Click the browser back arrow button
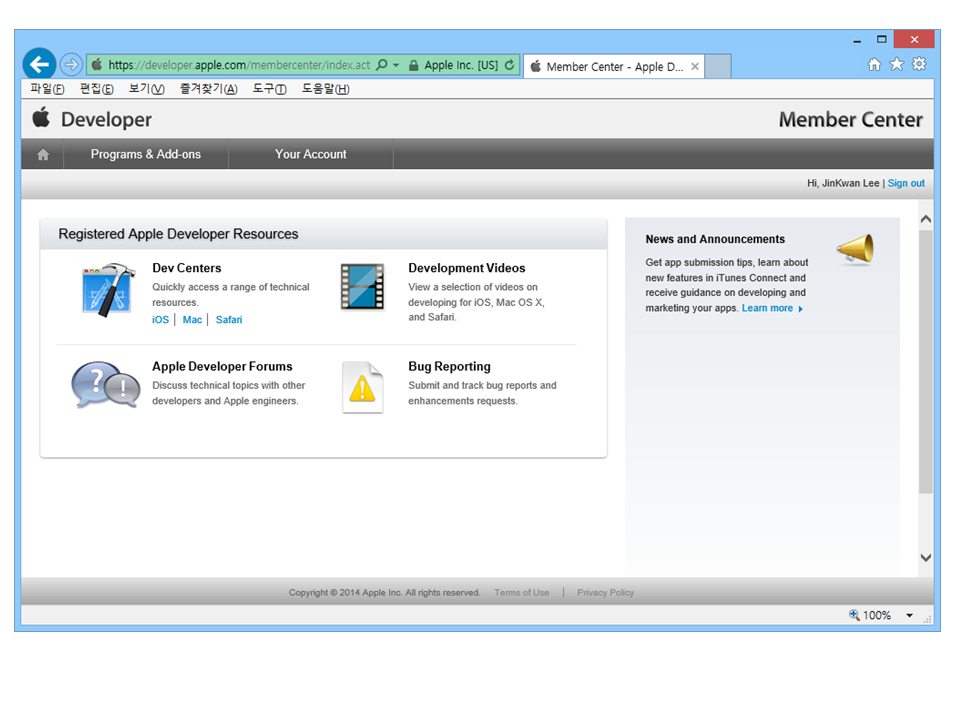The width and height of the screenshot is (960, 720). [x=39, y=65]
